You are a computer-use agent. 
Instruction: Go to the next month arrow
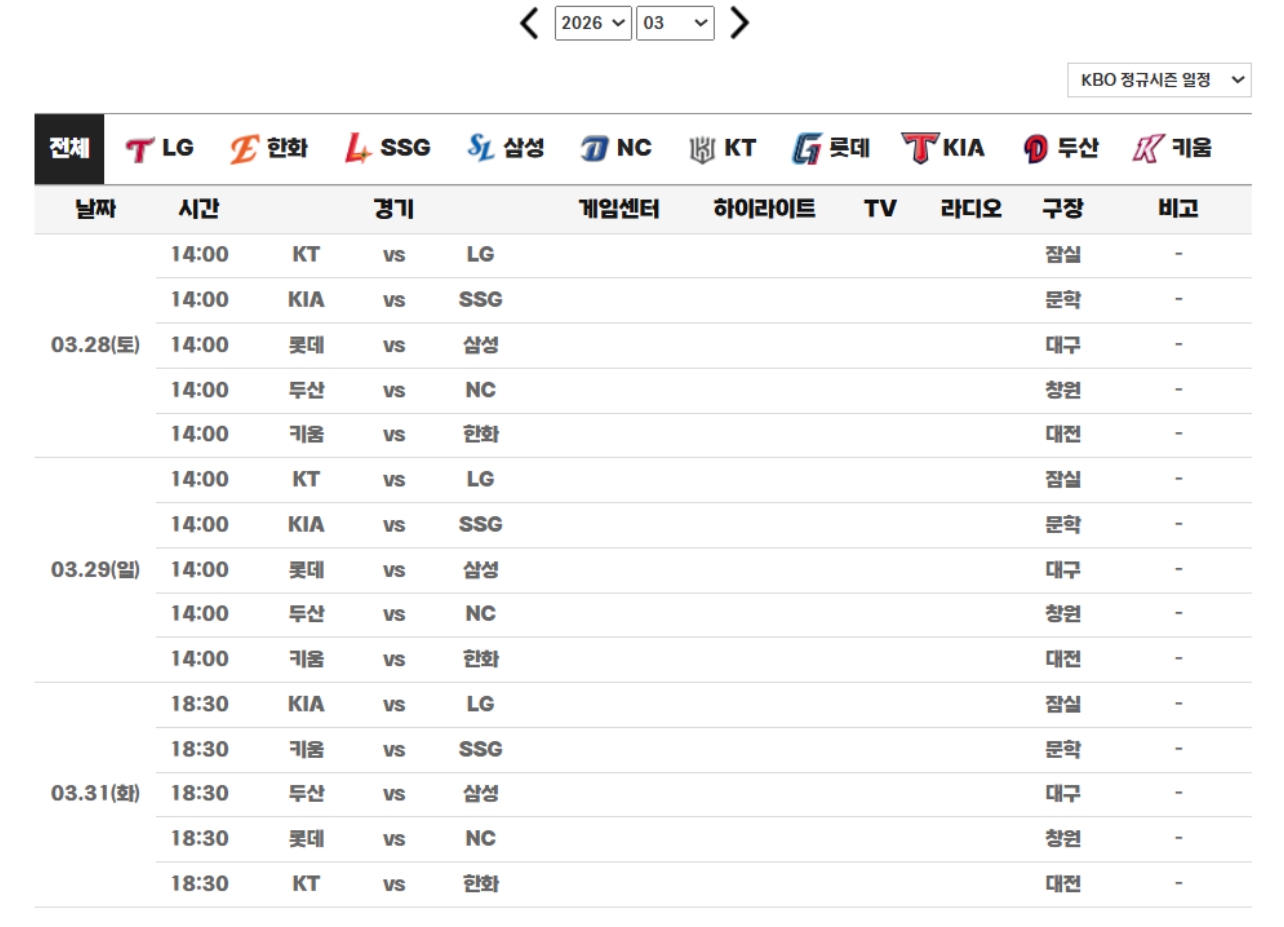tap(739, 22)
